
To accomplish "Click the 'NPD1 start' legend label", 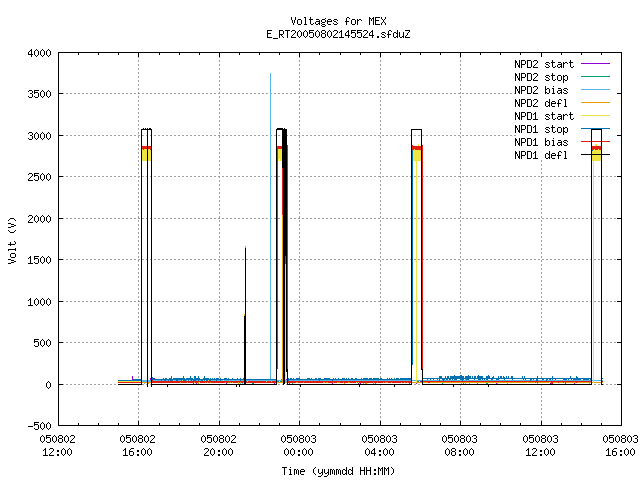I will tap(544, 116).
